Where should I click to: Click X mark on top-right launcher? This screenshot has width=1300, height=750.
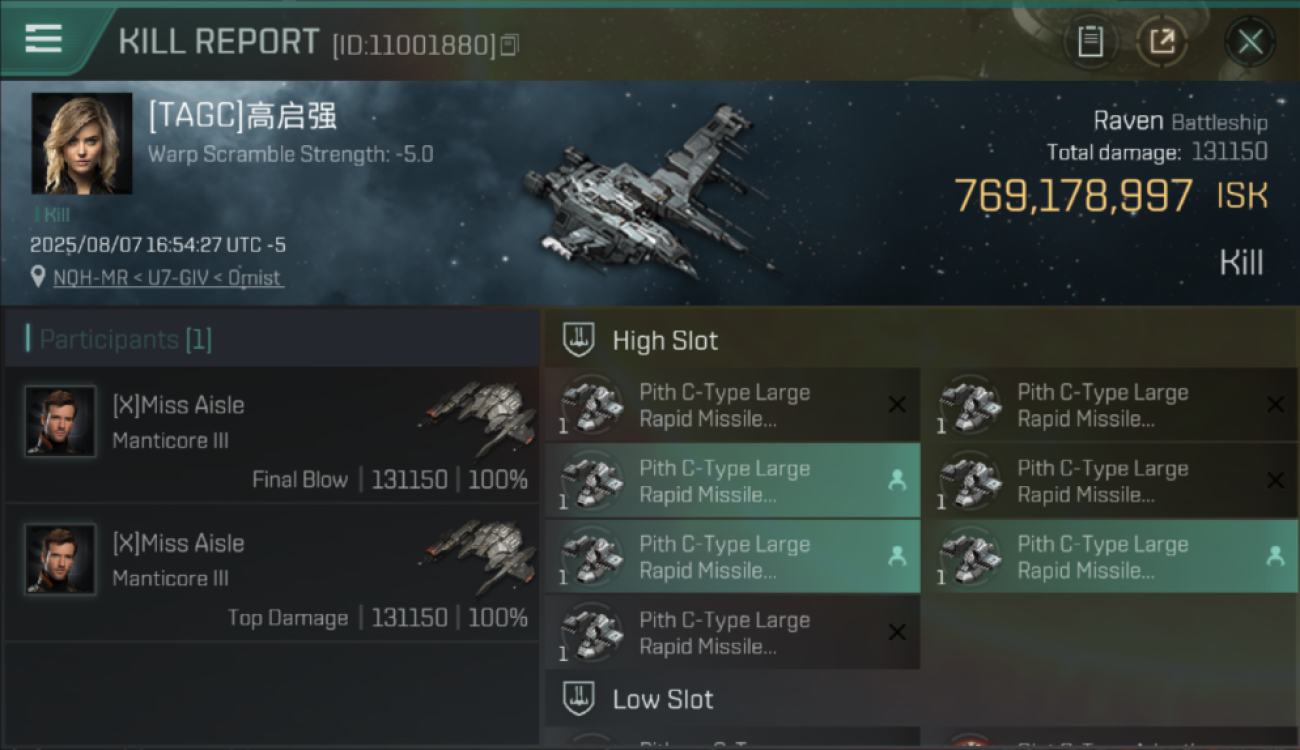1275,405
